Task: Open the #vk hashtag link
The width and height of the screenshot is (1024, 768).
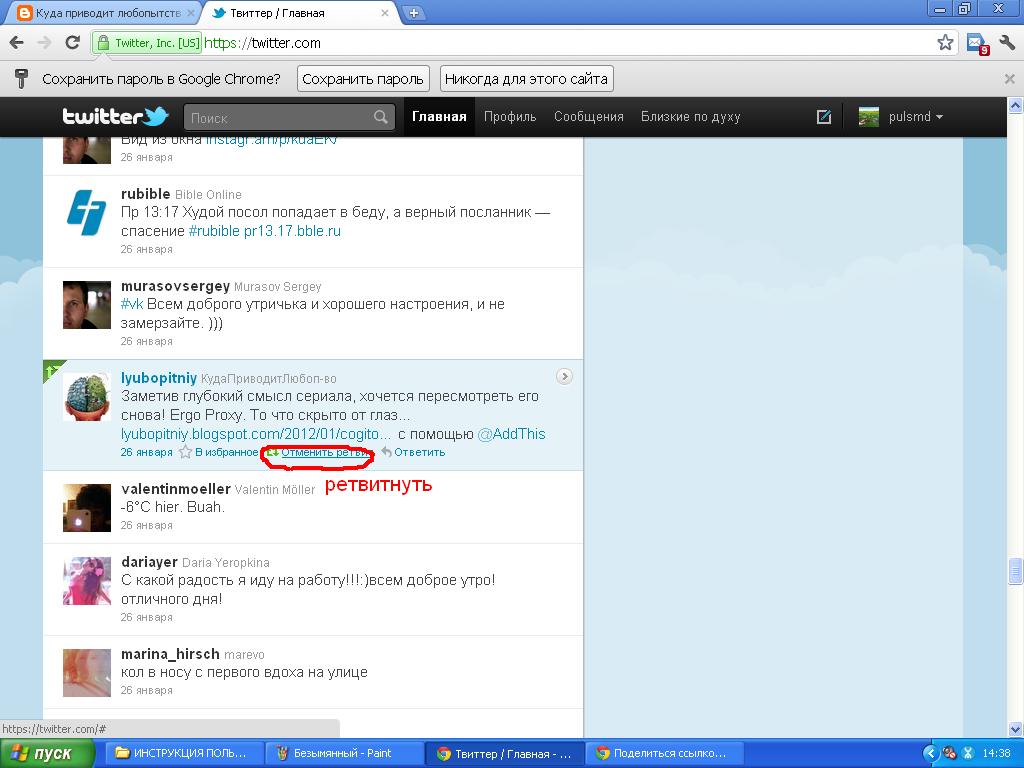Action: pos(132,304)
